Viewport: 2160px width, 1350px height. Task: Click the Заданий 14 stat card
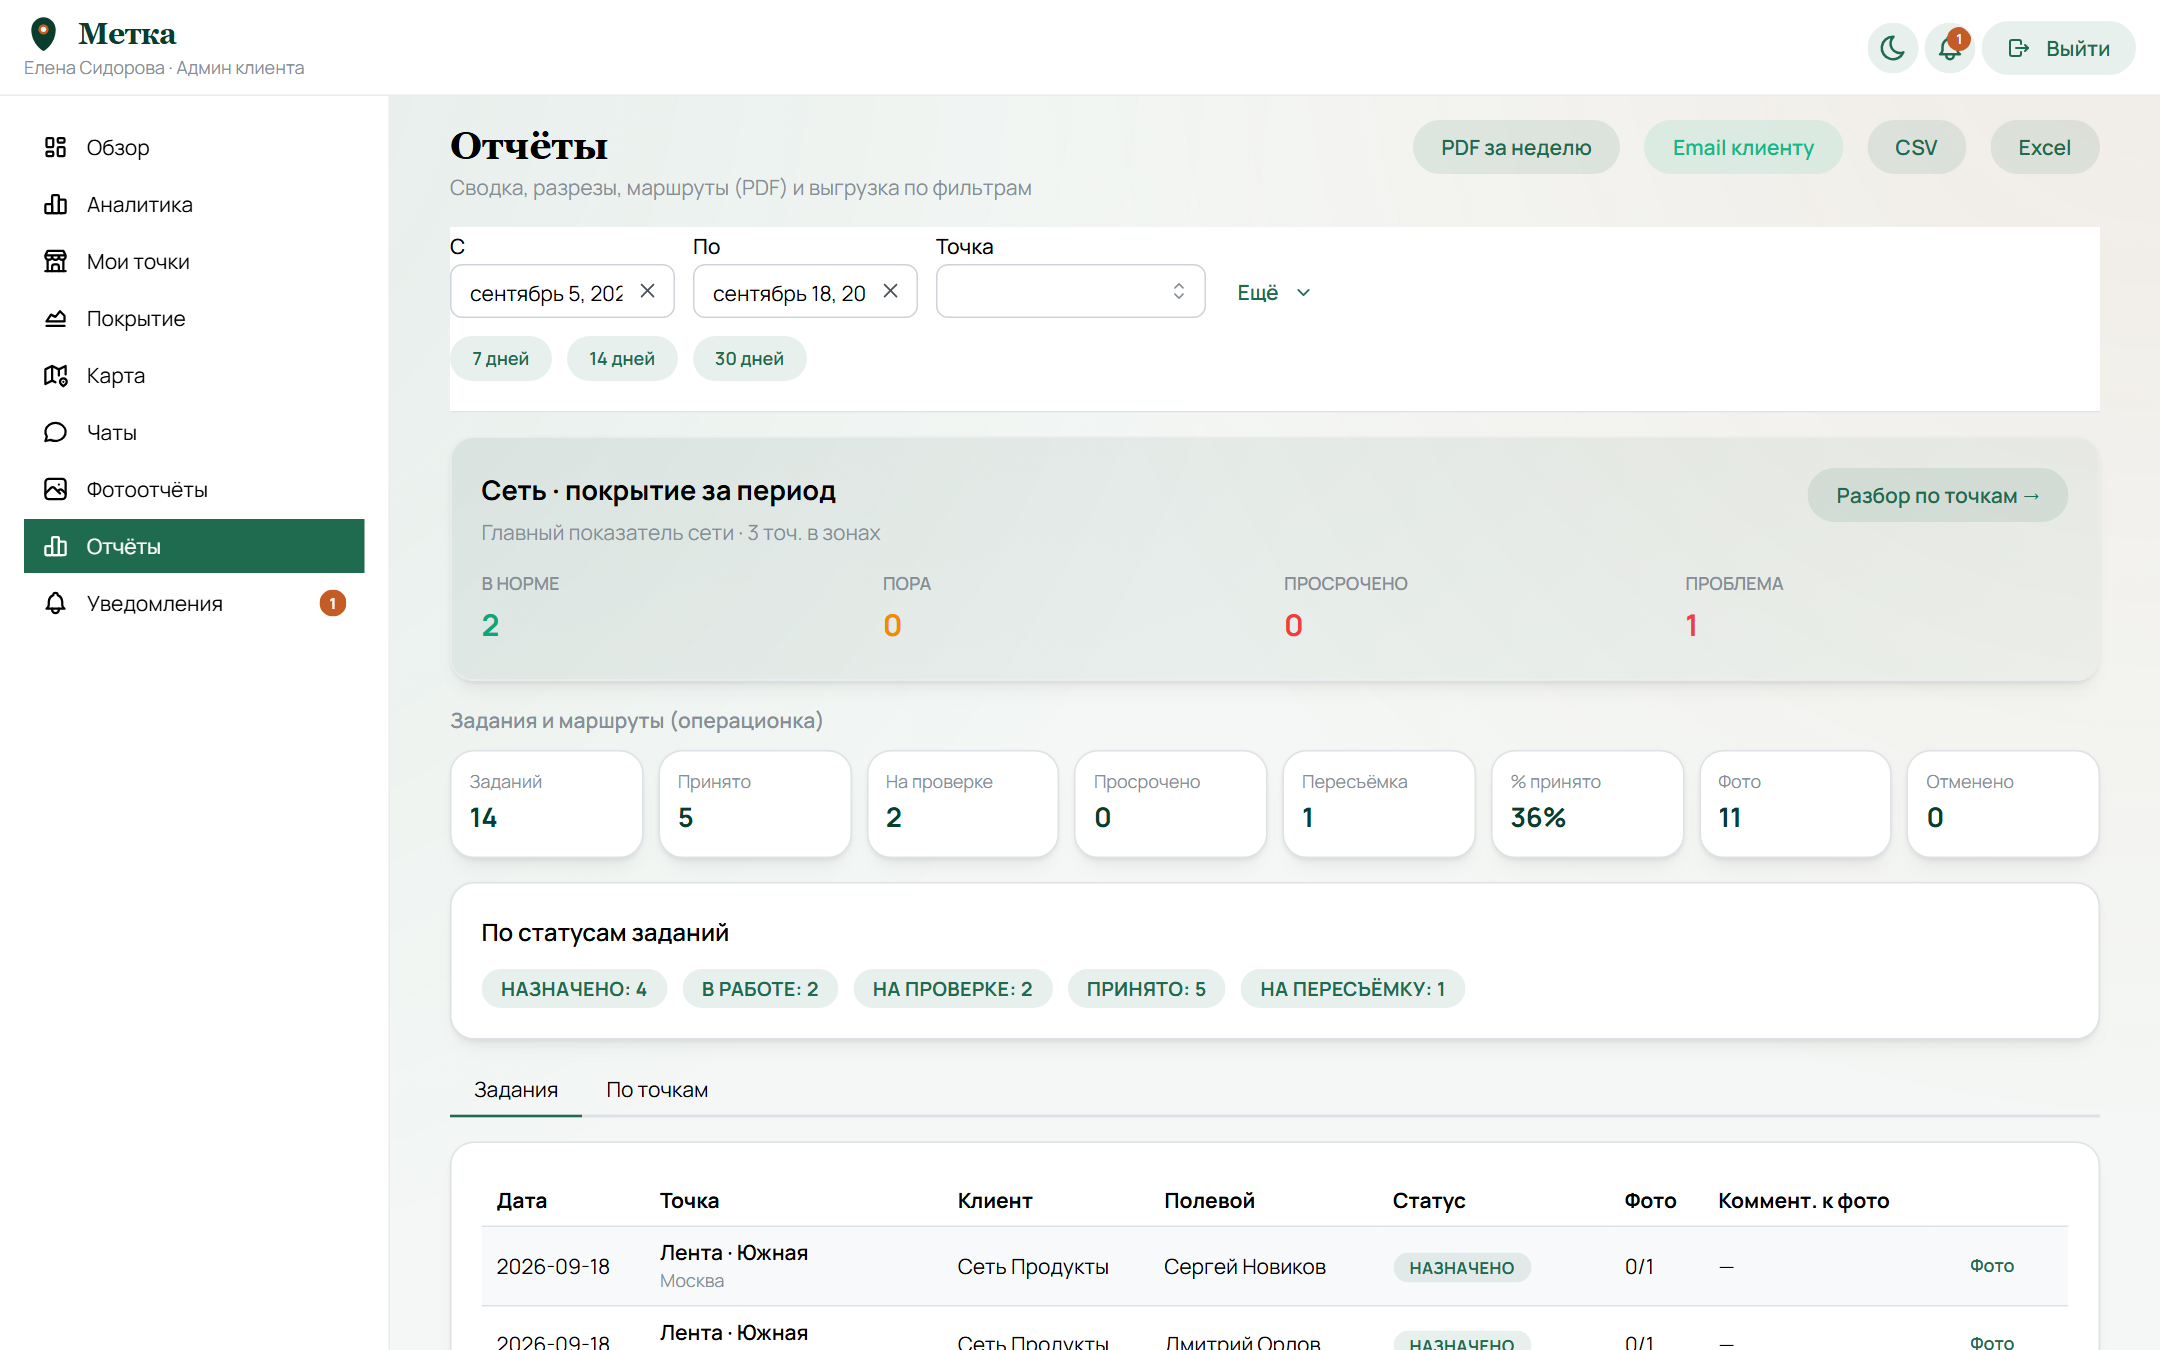click(546, 803)
